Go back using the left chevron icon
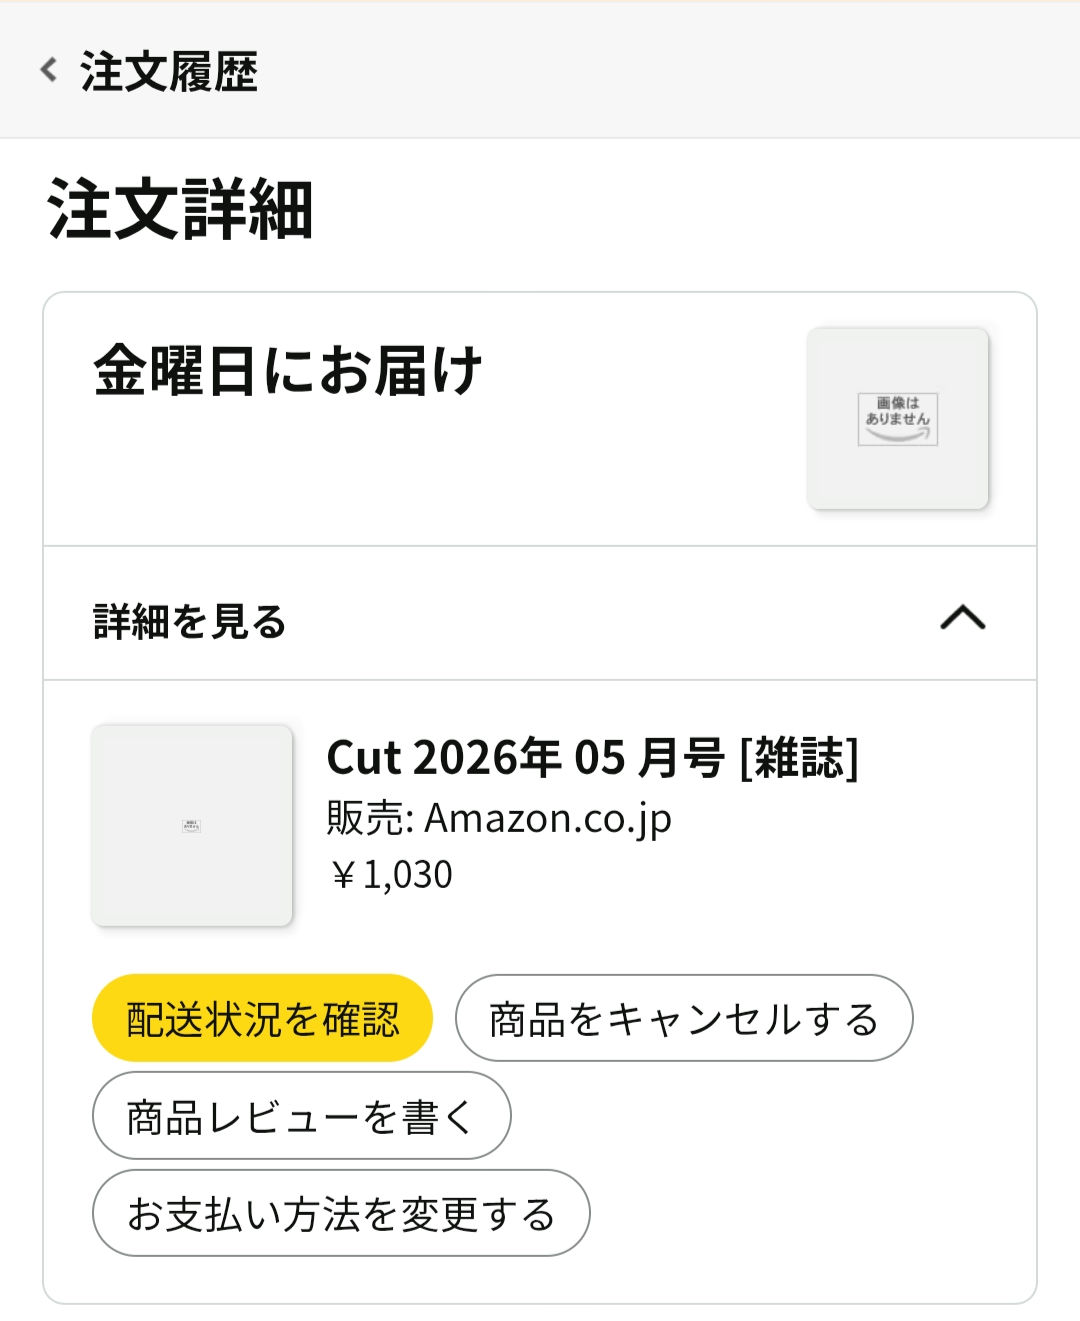The image size is (1080, 1321). click(x=48, y=70)
